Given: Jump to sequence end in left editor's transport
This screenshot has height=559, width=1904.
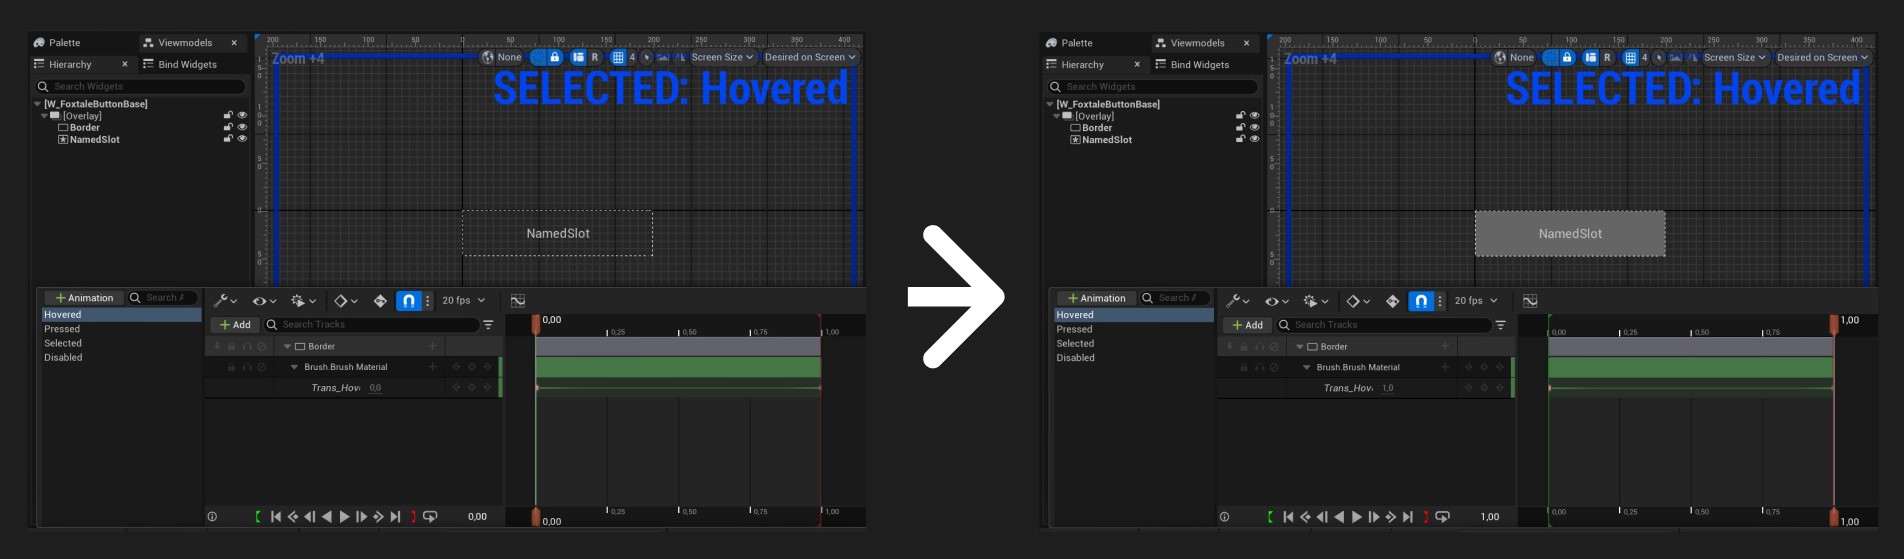Looking at the screenshot, I should pyautogui.click(x=396, y=517).
